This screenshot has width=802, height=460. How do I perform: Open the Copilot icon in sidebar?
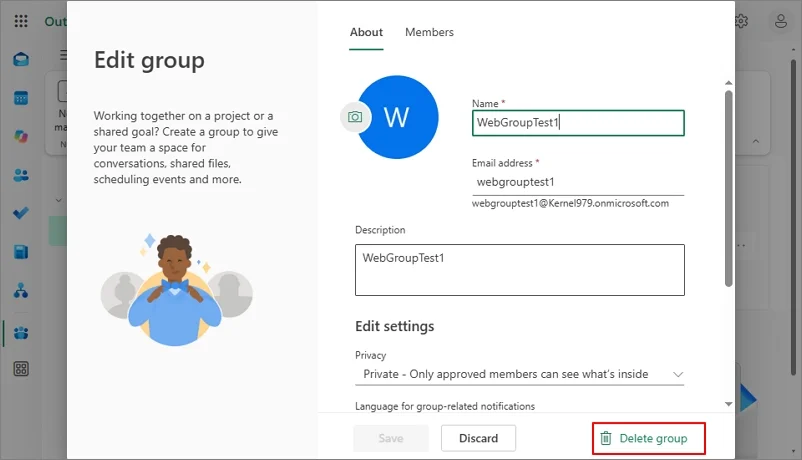21,136
